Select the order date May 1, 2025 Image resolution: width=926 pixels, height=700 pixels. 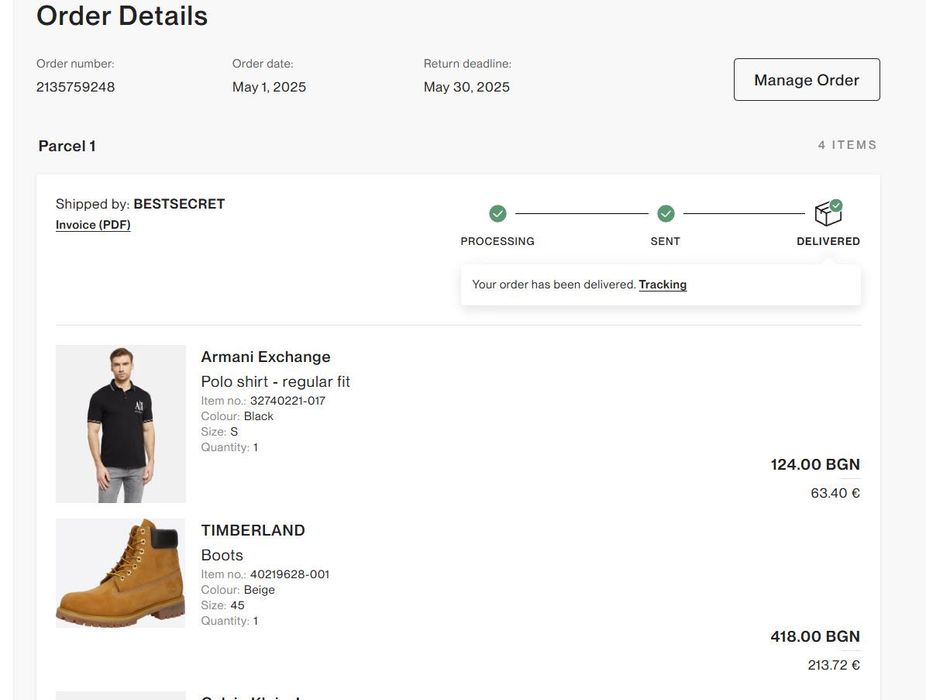[269, 87]
